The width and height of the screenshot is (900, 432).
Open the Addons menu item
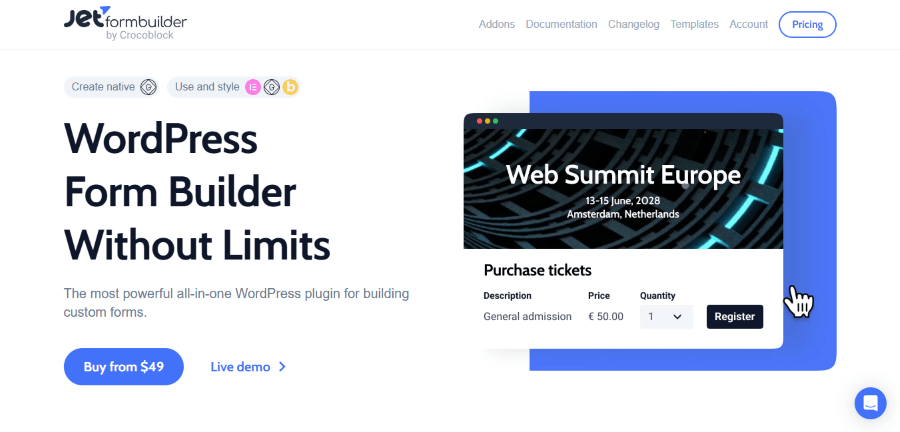[497, 24]
